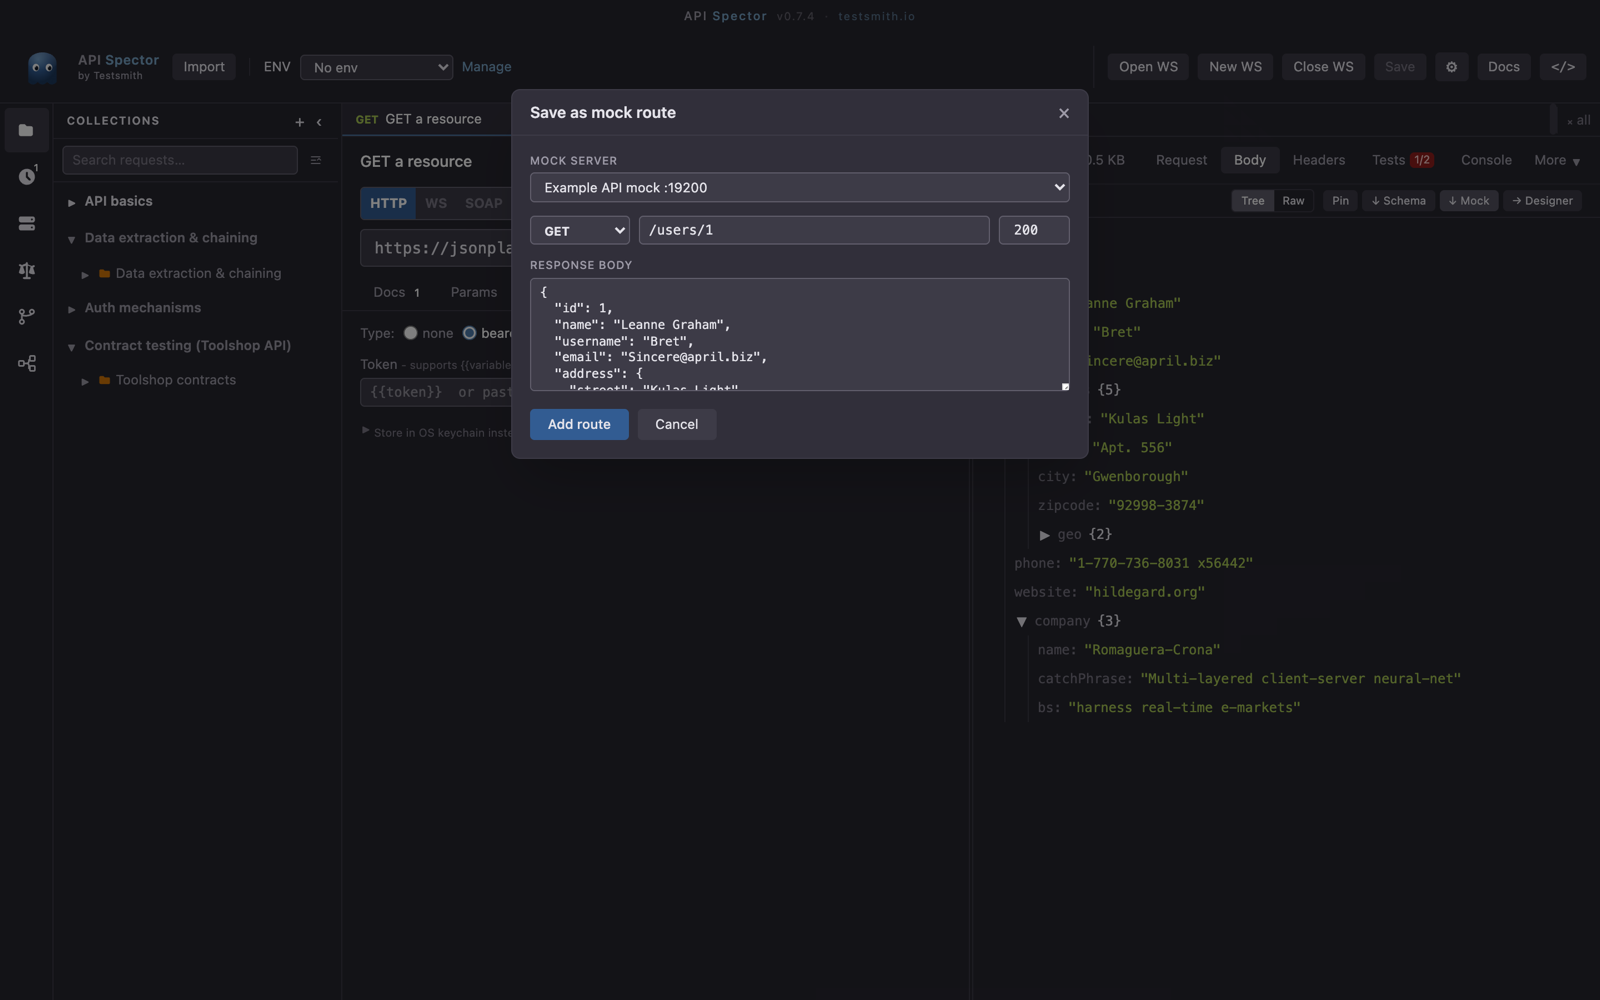The height and width of the screenshot is (1000, 1600).
Task: Switch to the Headers response tab
Action: tap(1318, 160)
